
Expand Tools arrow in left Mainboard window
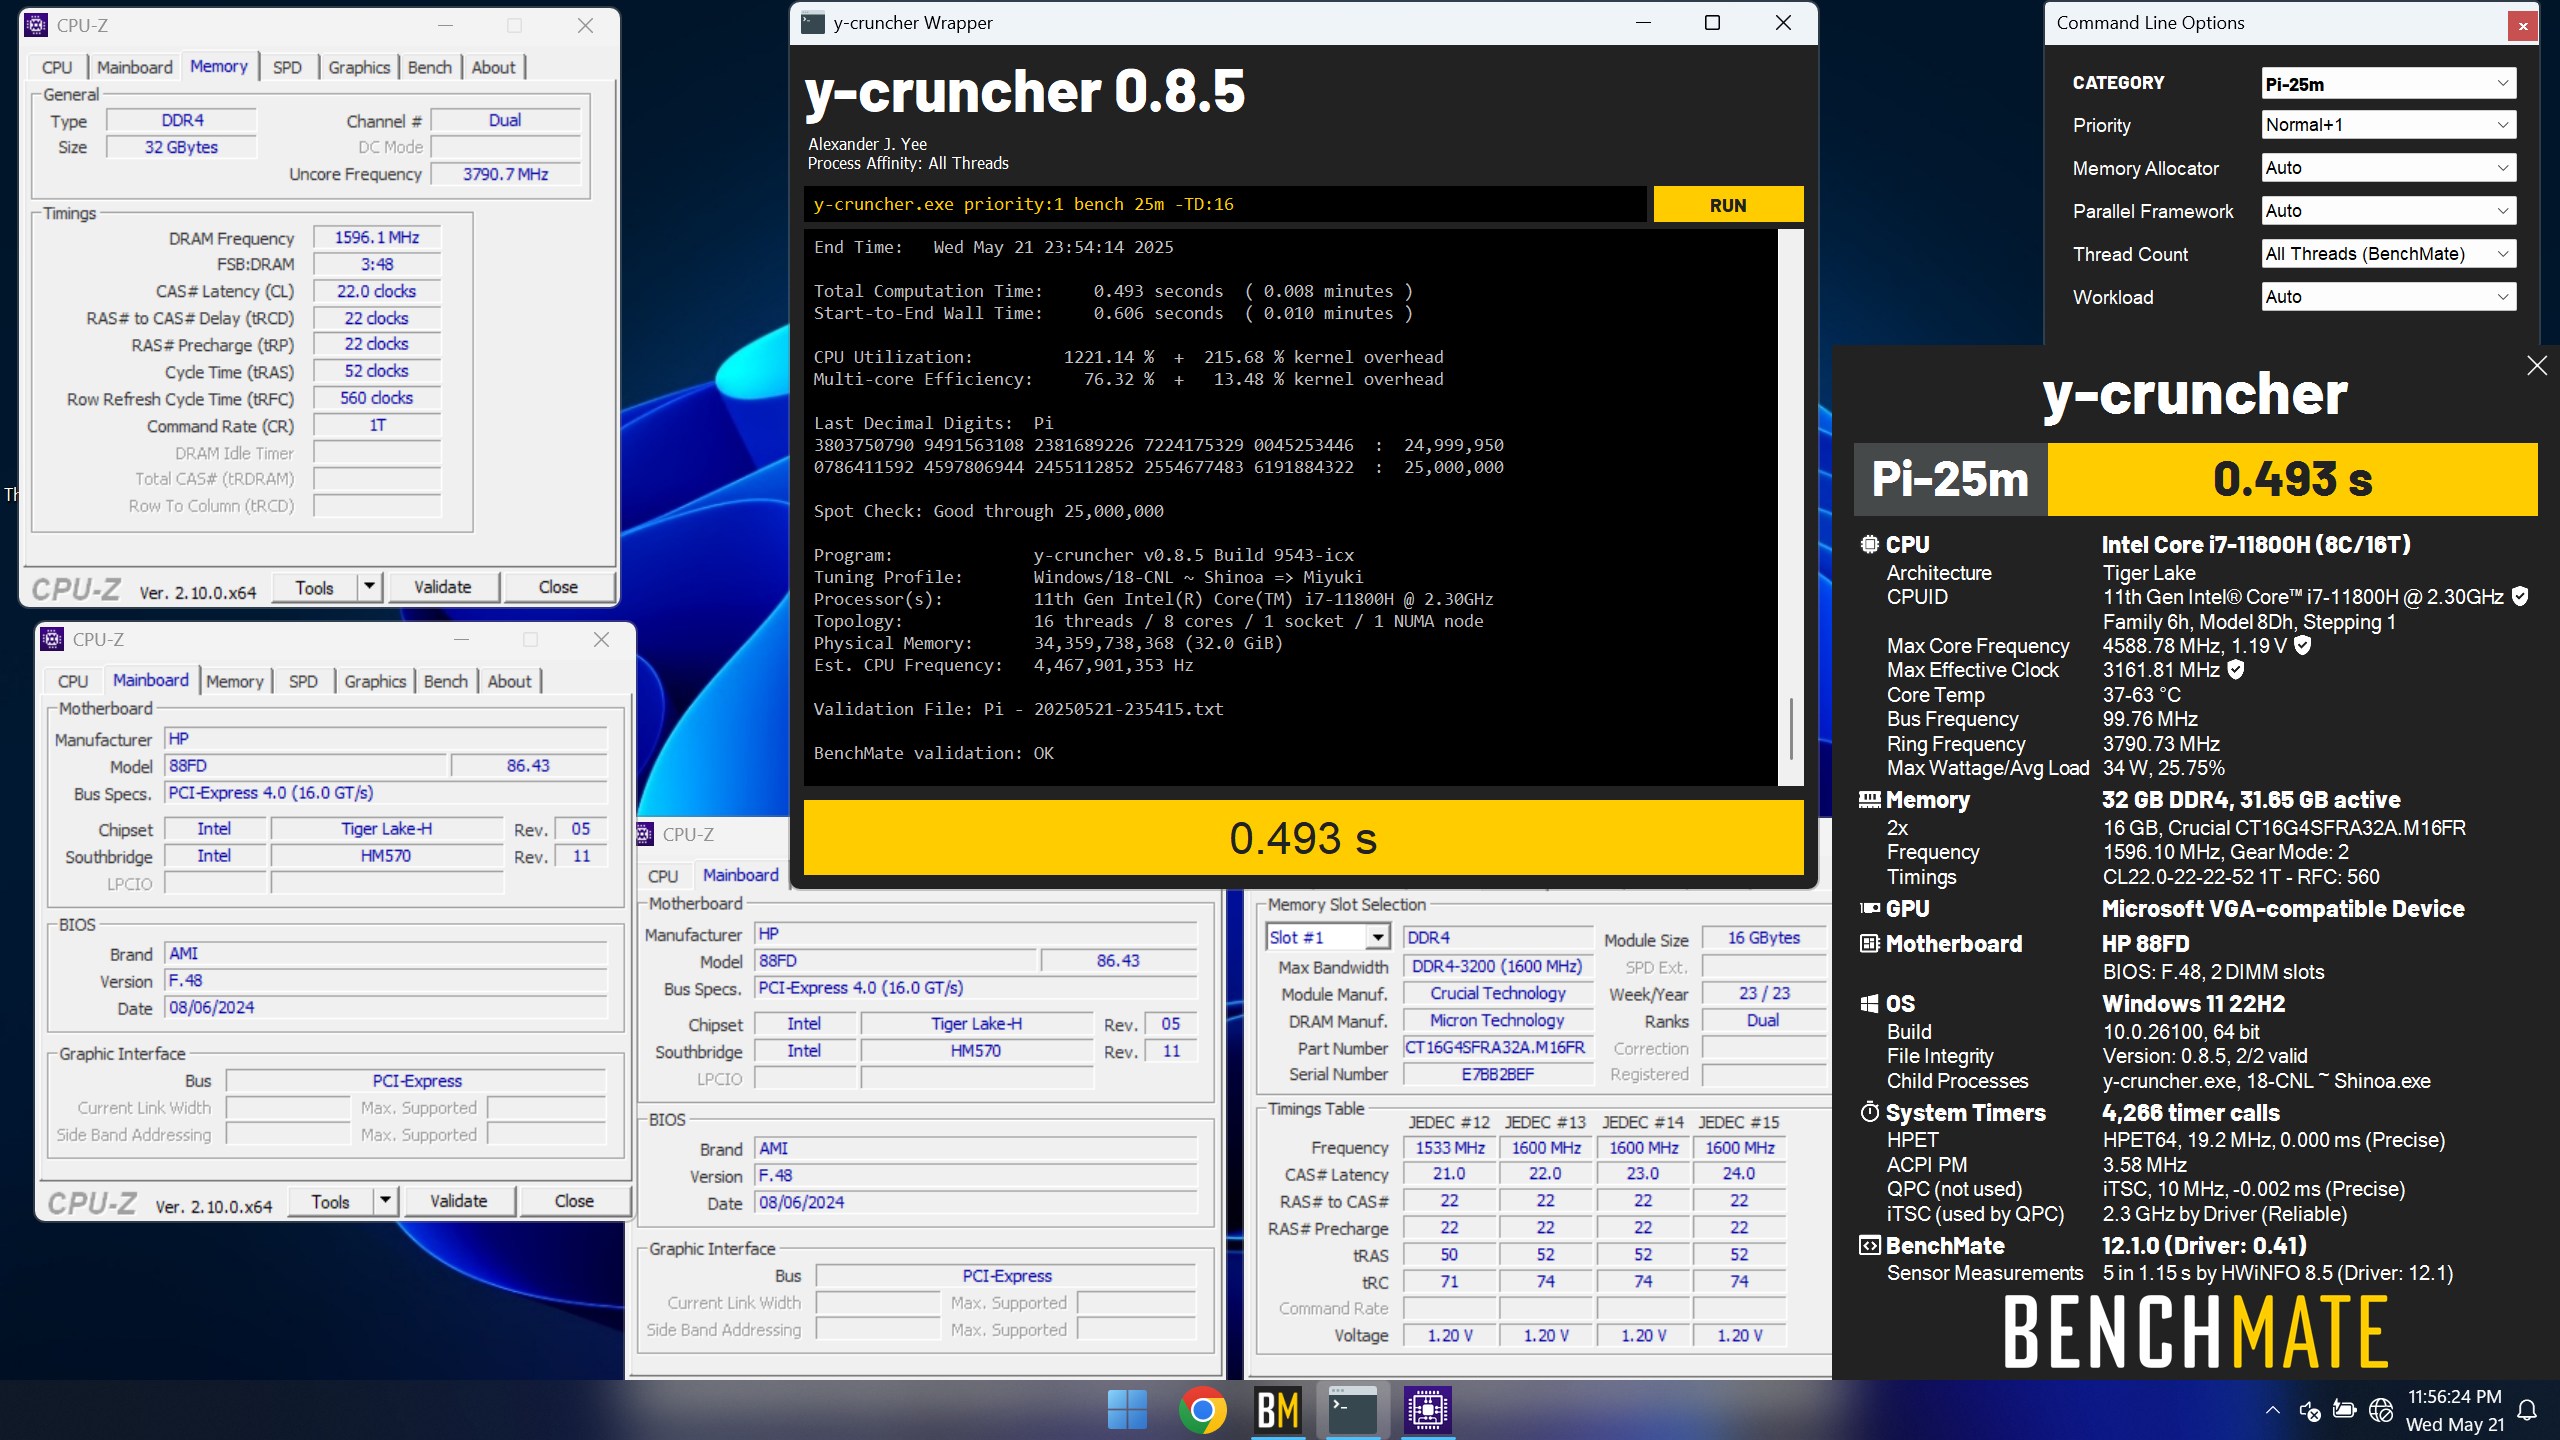pos(385,1201)
